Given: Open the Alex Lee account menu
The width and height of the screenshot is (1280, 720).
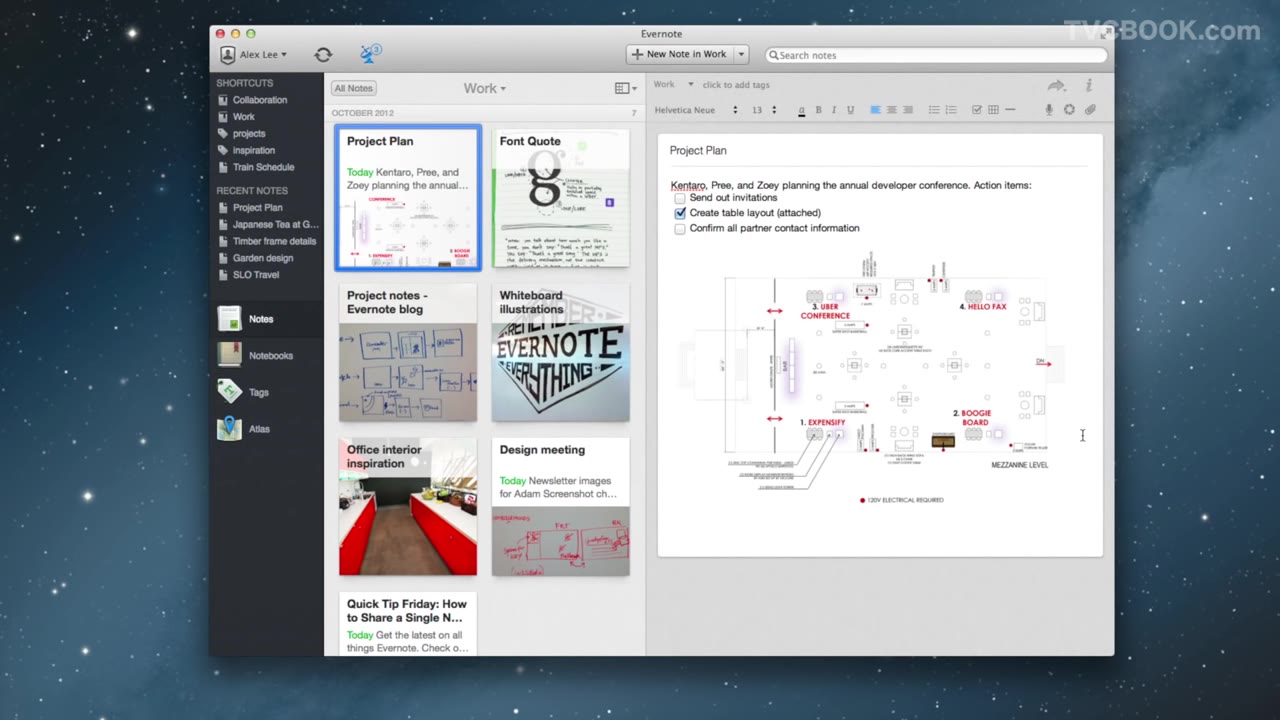Looking at the screenshot, I should 254,55.
